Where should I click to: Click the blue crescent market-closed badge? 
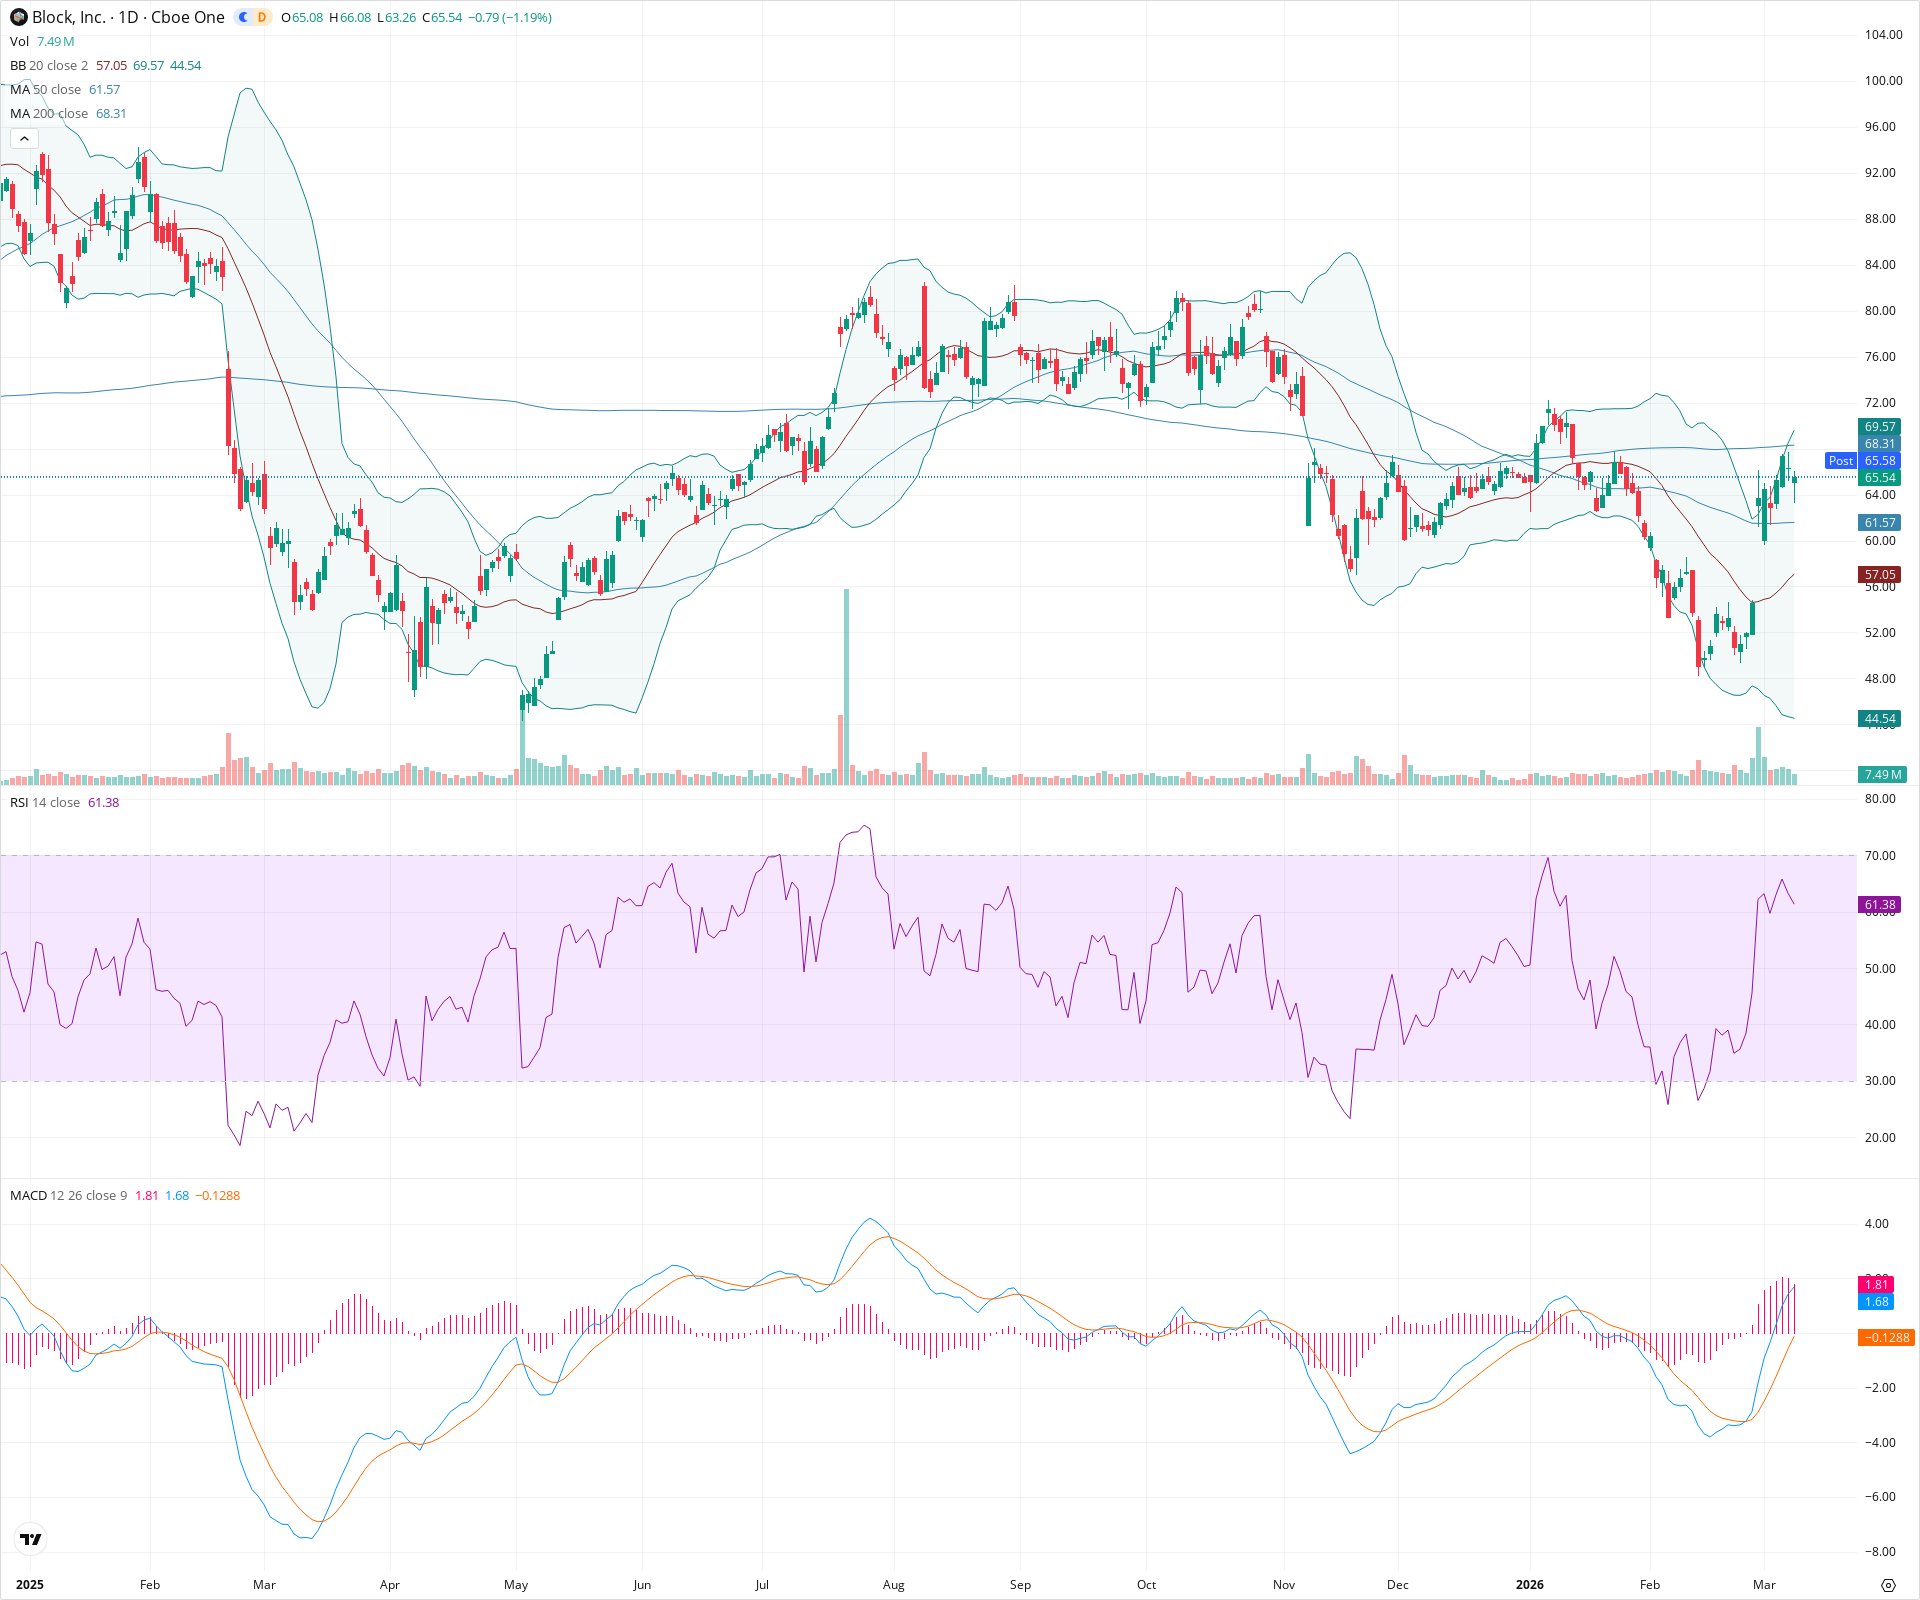pyautogui.click(x=243, y=17)
